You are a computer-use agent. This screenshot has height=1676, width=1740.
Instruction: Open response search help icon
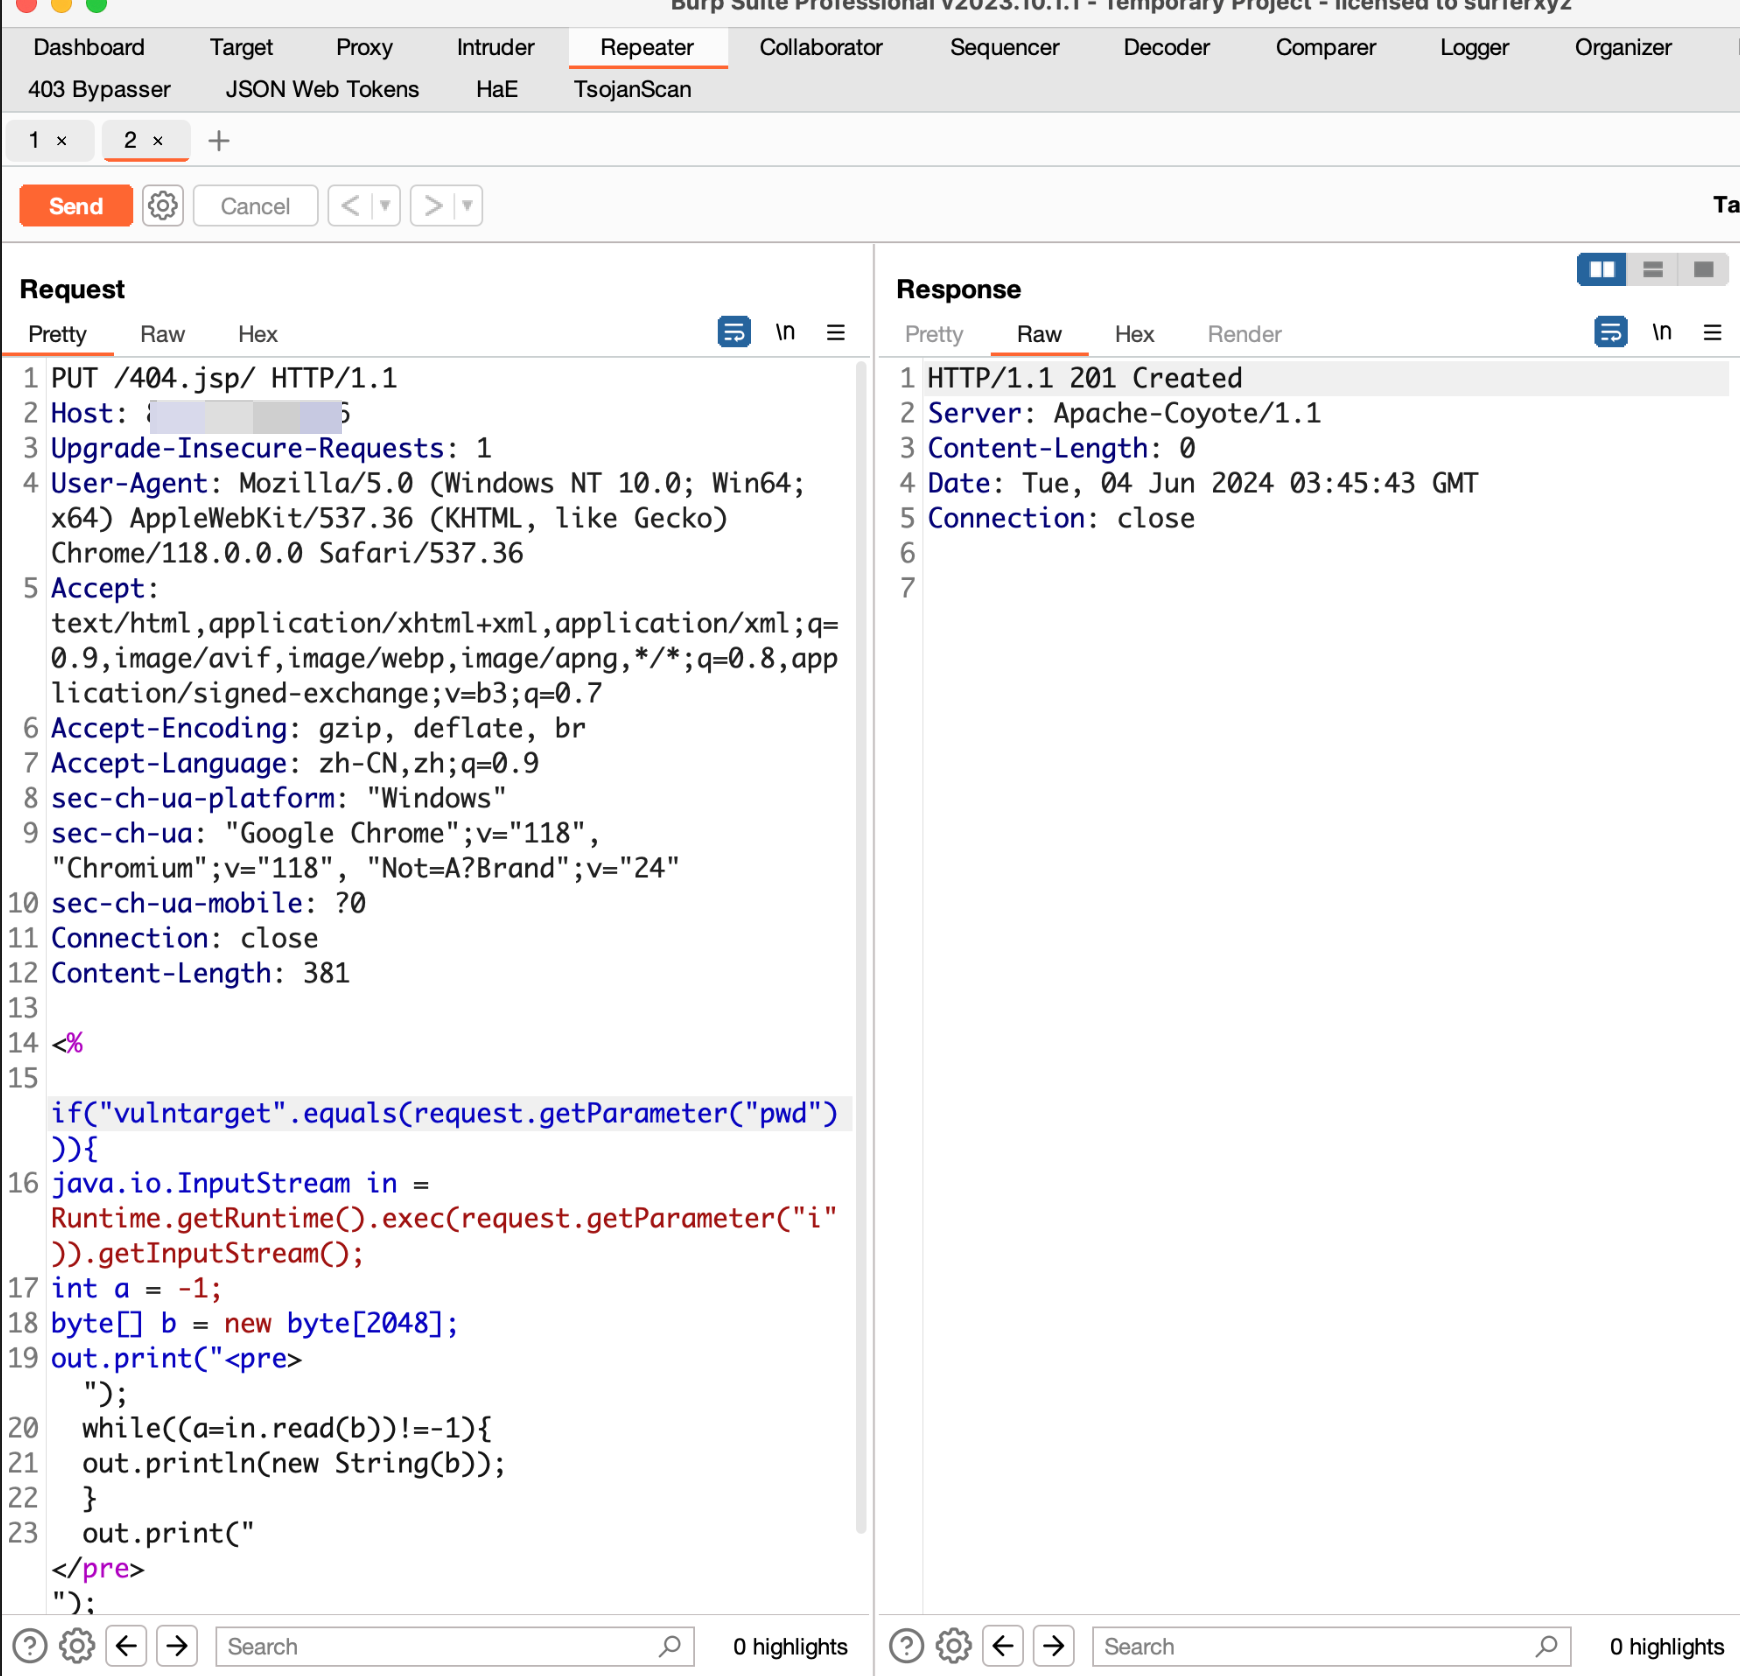pyautogui.click(x=906, y=1646)
